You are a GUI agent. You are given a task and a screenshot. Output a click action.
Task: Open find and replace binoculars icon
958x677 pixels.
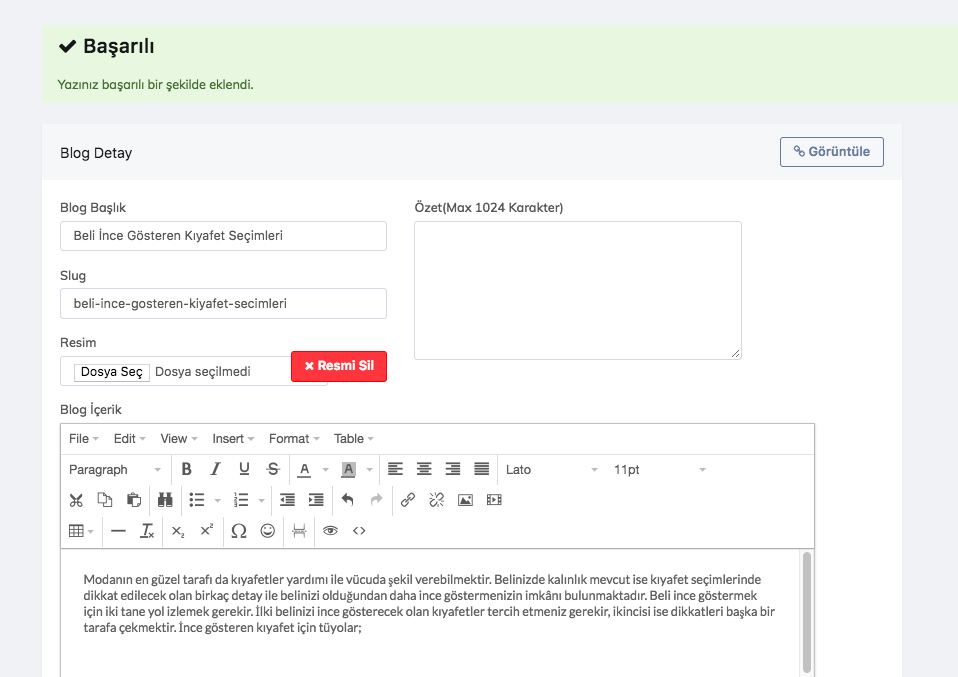click(x=164, y=500)
